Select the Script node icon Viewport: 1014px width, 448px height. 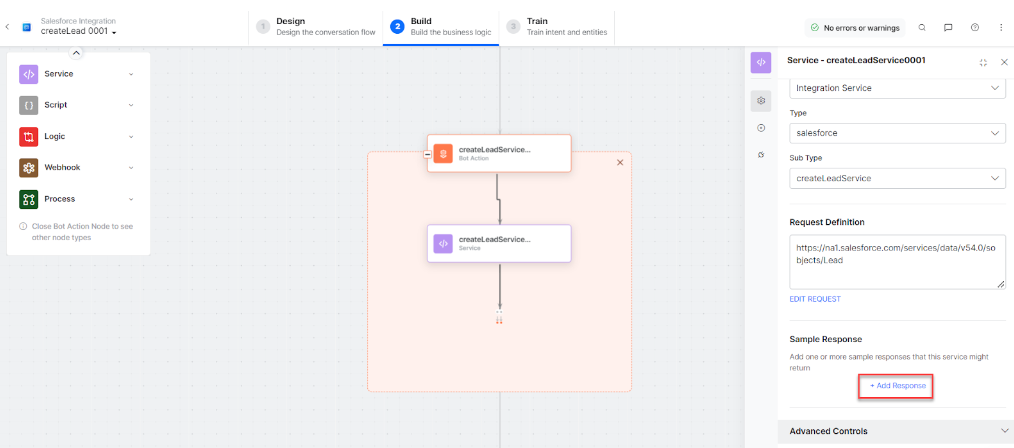pyautogui.click(x=28, y=105)
